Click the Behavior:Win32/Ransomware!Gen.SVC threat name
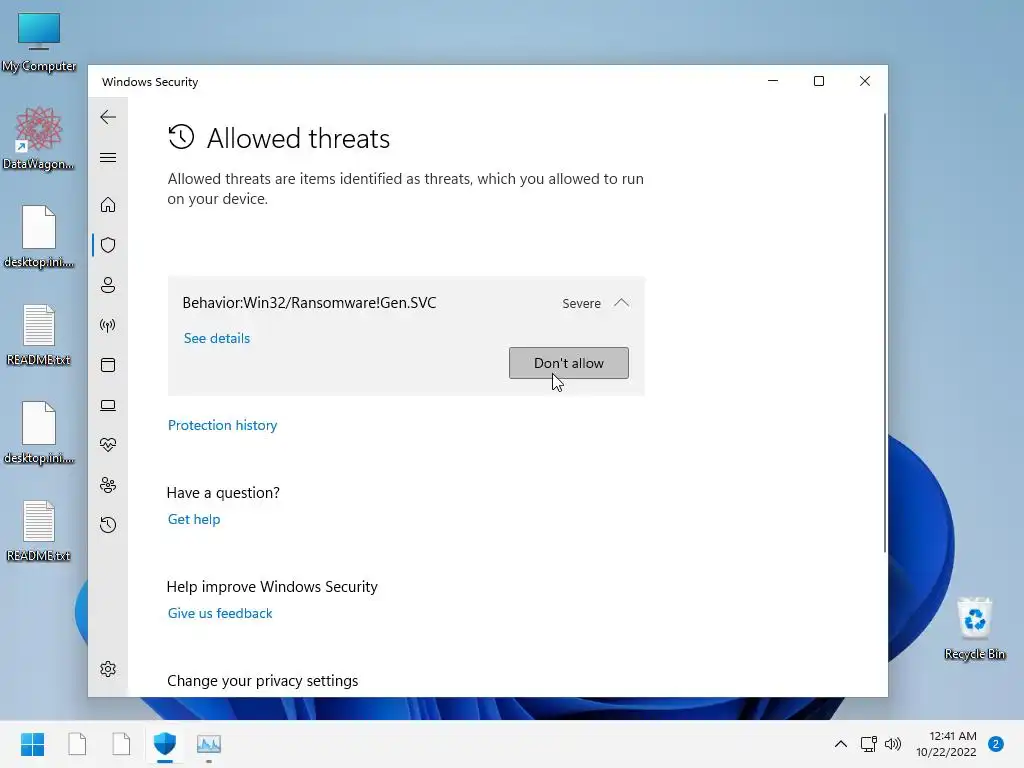This screenshot has height=768, width=1024. pos(310,303)
